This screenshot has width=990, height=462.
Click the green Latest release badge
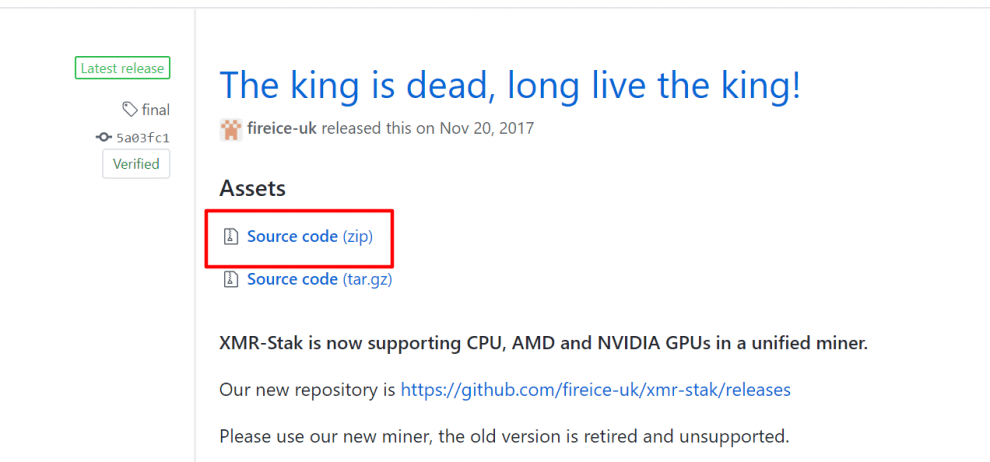click(x=122, y=68)
